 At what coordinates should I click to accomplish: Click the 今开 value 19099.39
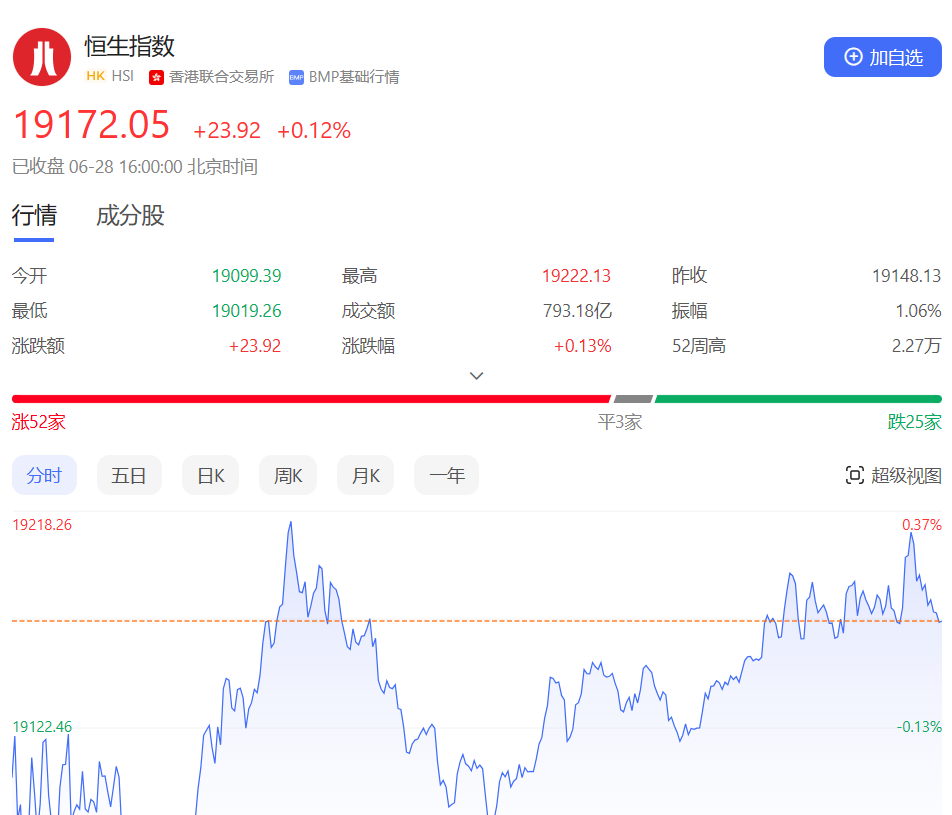pyautogui.click(x=246, y=276)
